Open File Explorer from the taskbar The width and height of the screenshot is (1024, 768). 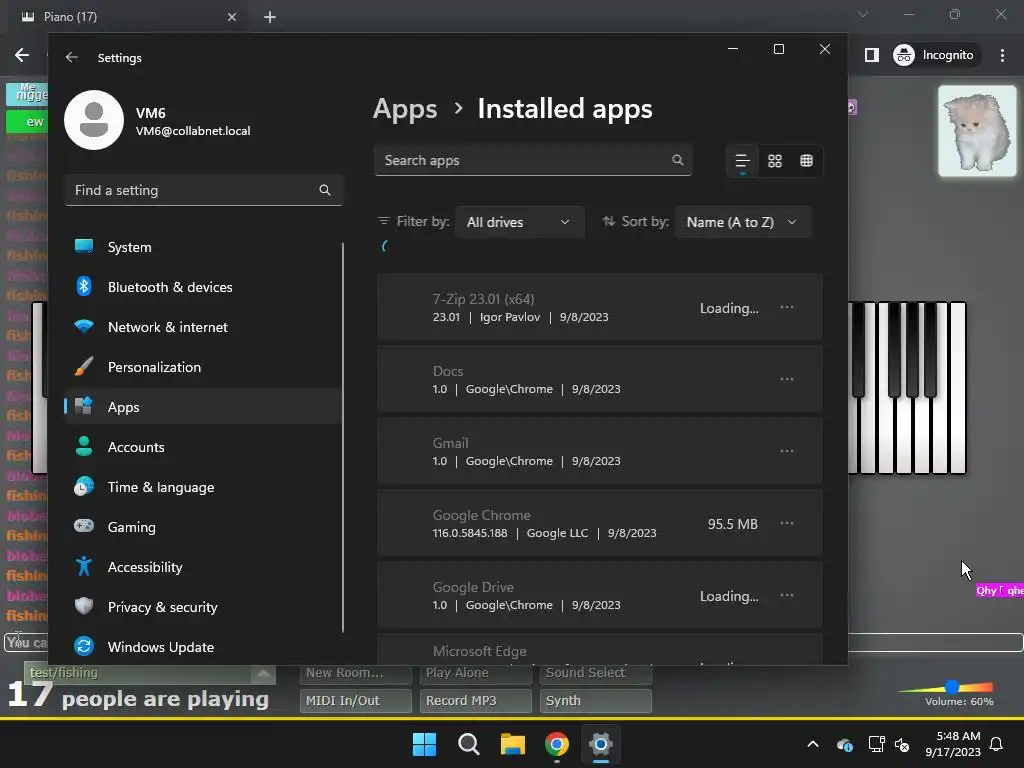[x=513, y=744]
